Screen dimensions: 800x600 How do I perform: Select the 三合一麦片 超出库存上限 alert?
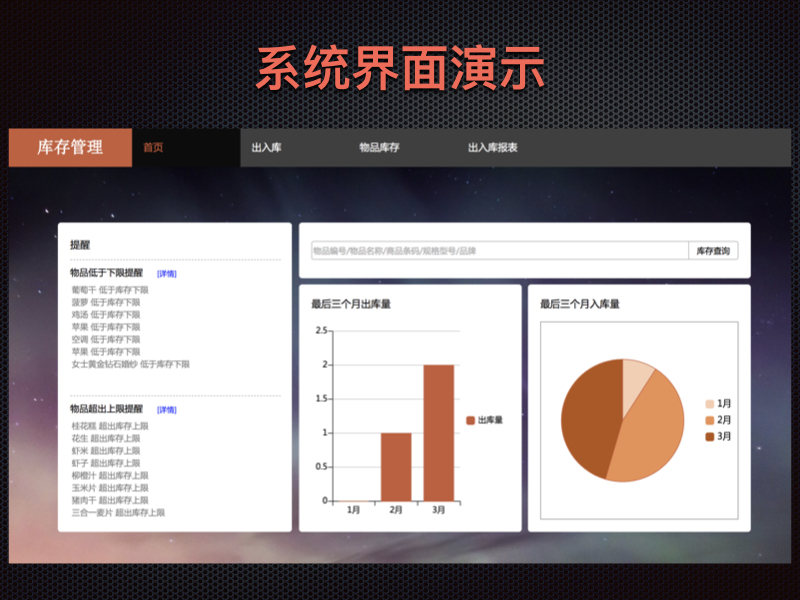coord(117,512)
